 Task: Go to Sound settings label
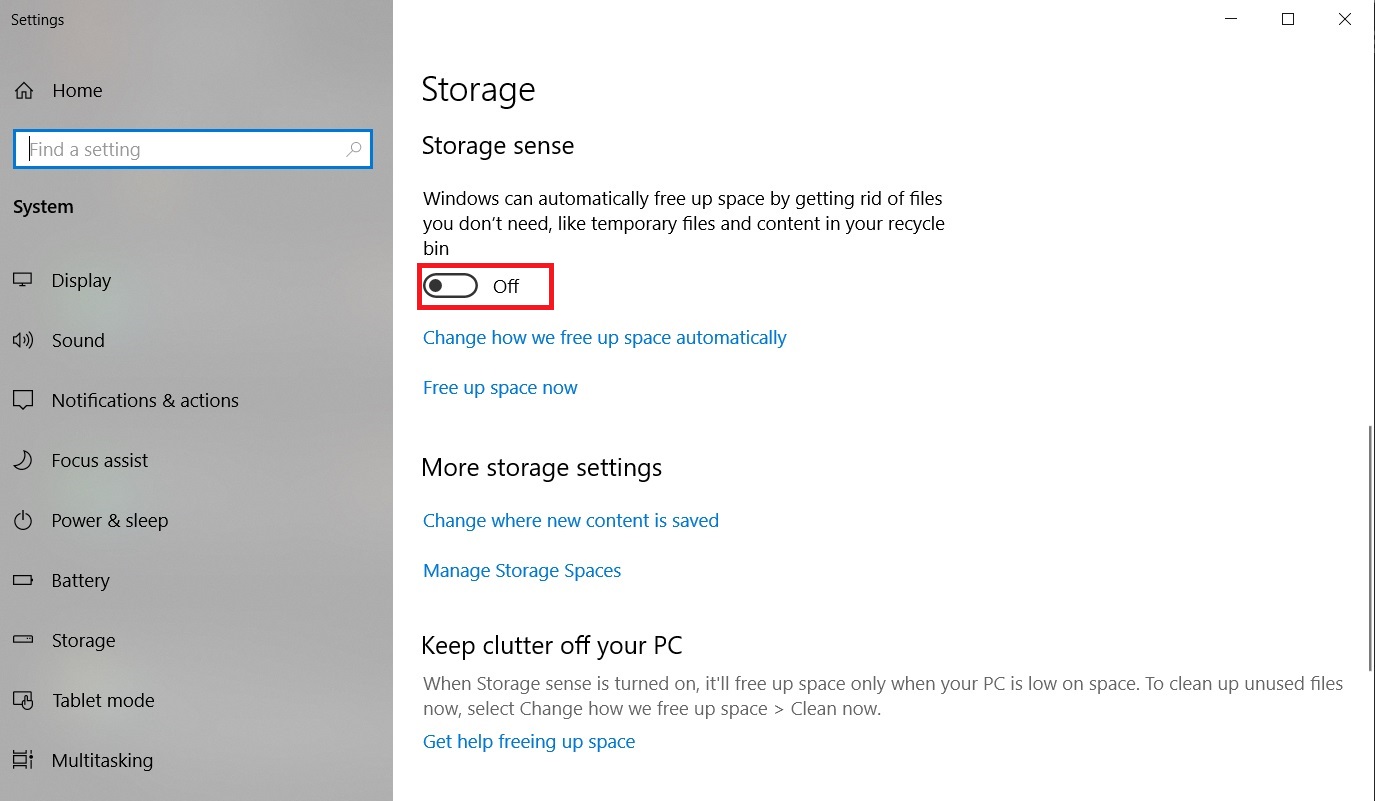tap(78, 340)
